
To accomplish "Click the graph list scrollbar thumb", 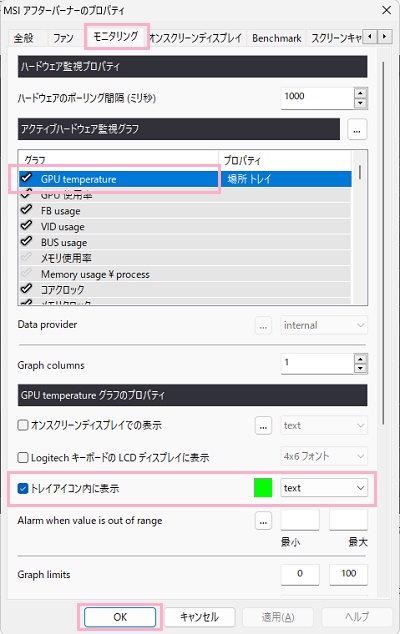I will (x=360, y=172).
